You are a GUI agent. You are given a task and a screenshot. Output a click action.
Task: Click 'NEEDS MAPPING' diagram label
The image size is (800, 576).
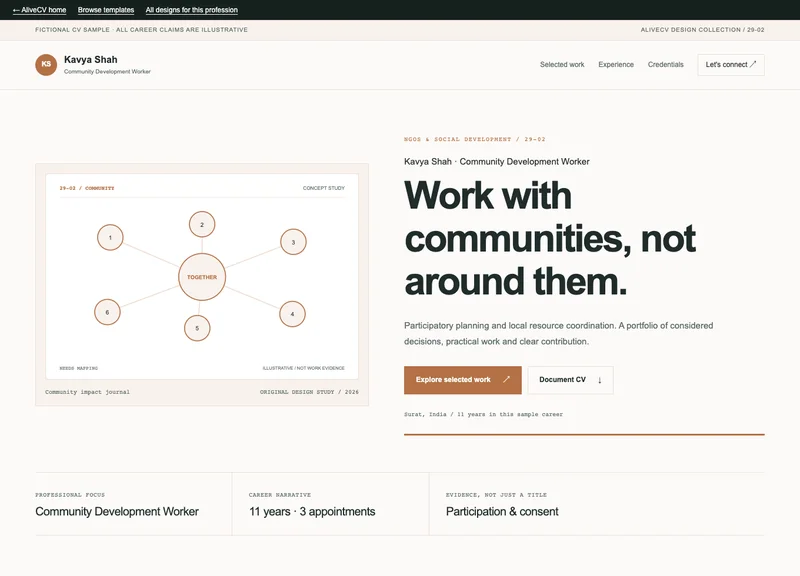(79, 368)
